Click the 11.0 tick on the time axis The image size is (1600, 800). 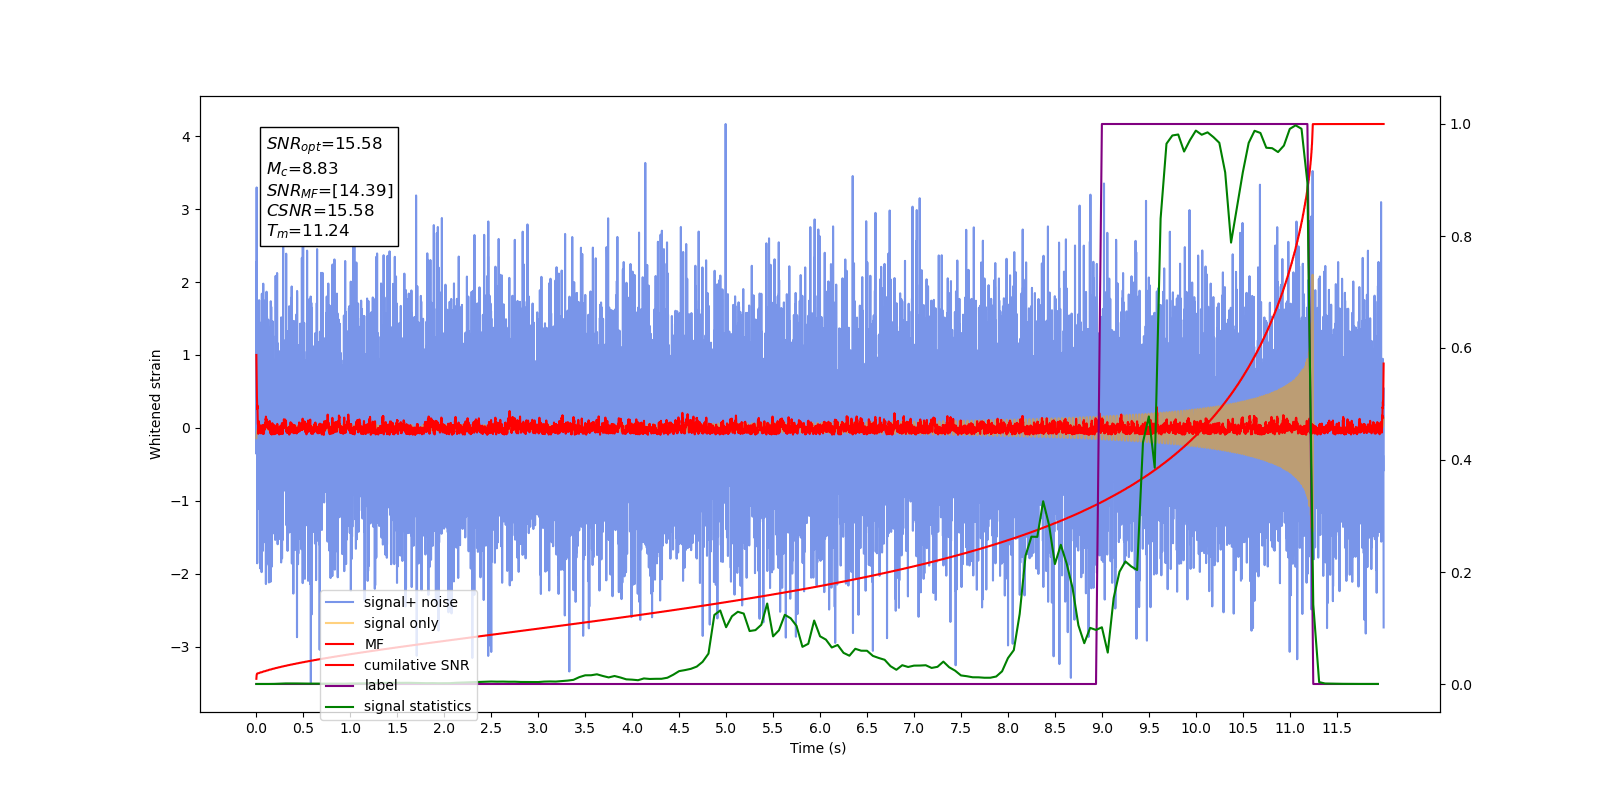click(1290, 728)
